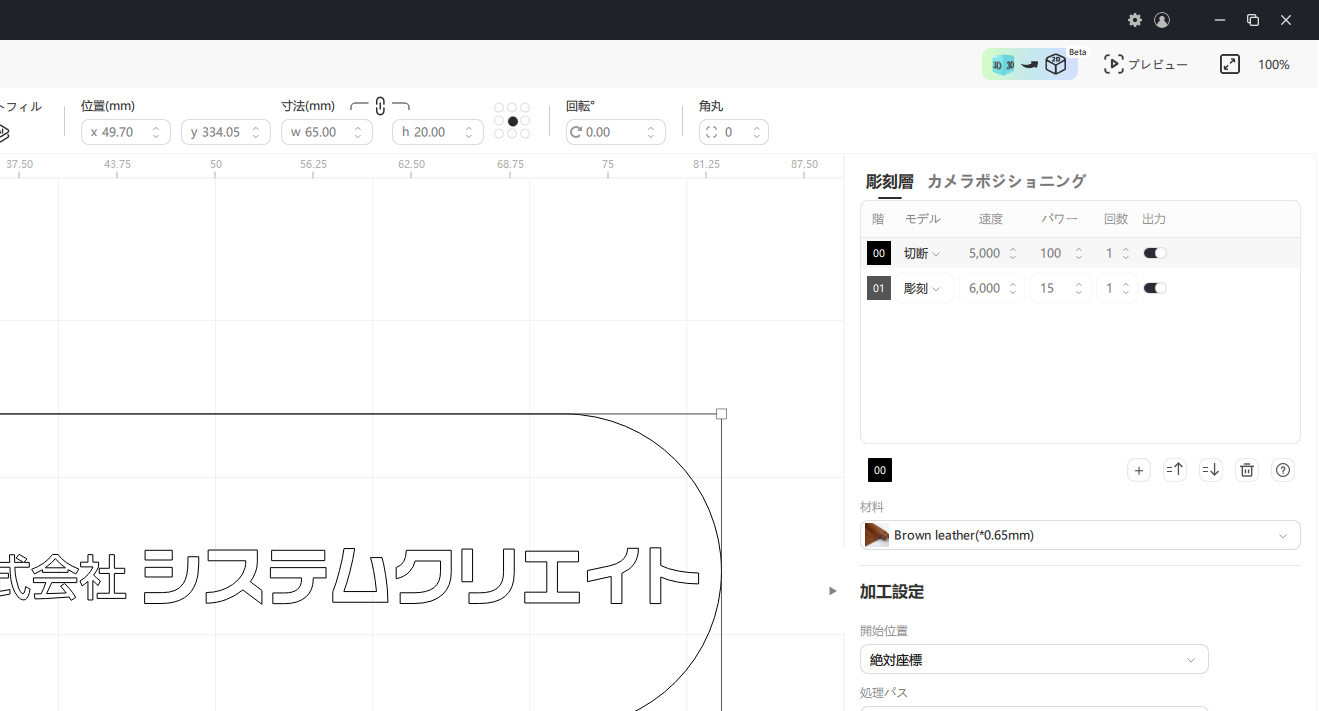Toggle output switch for the 切断 layer

click(1155, 253)
